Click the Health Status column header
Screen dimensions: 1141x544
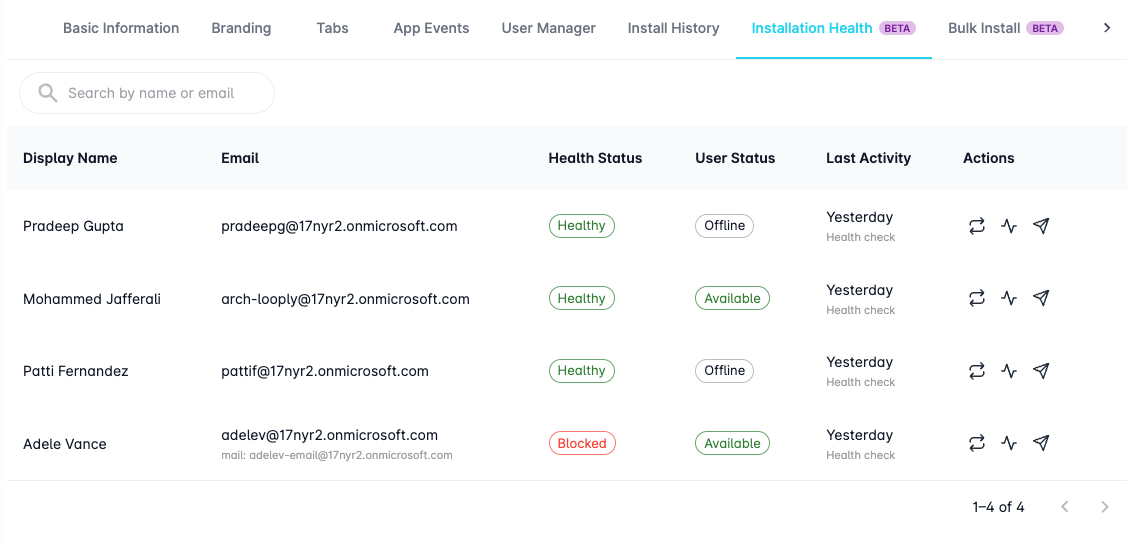595,158
